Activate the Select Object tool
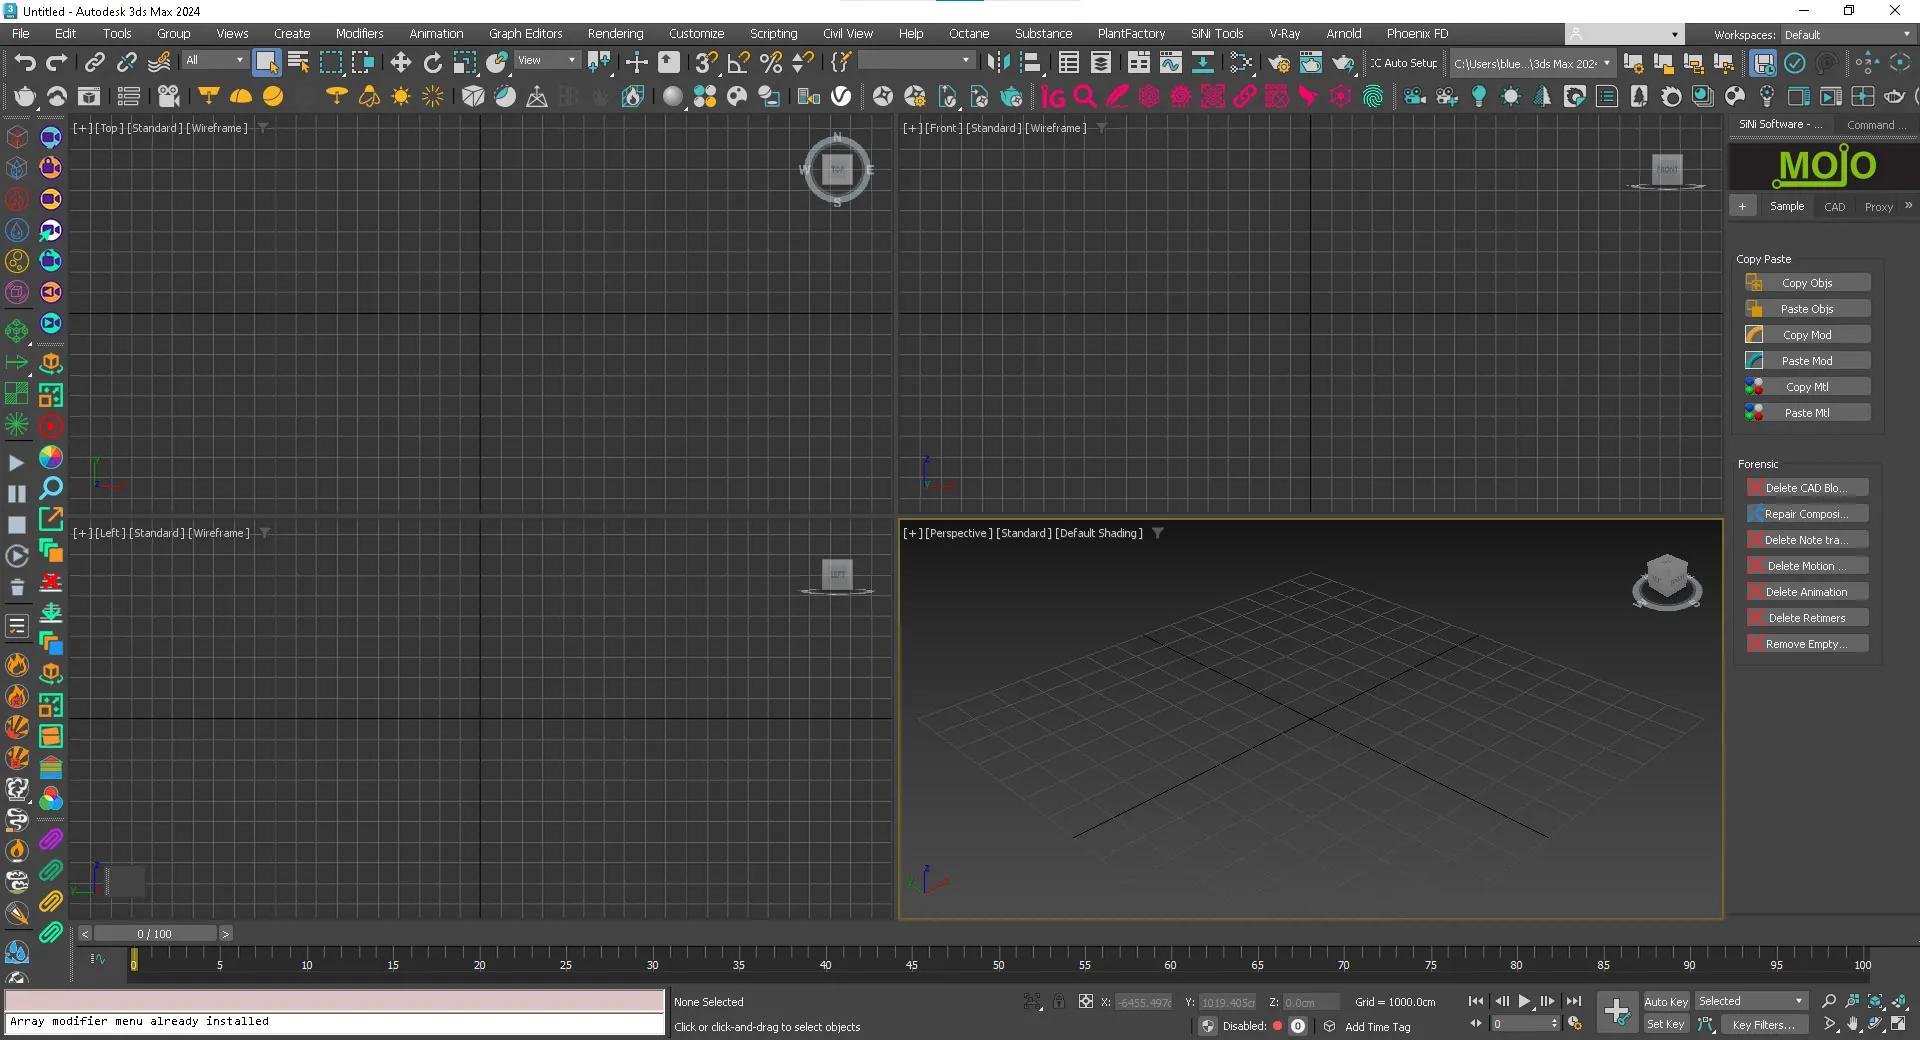Image resolution: width=1920 pixels, height=1040 pixels. (266, 62)
